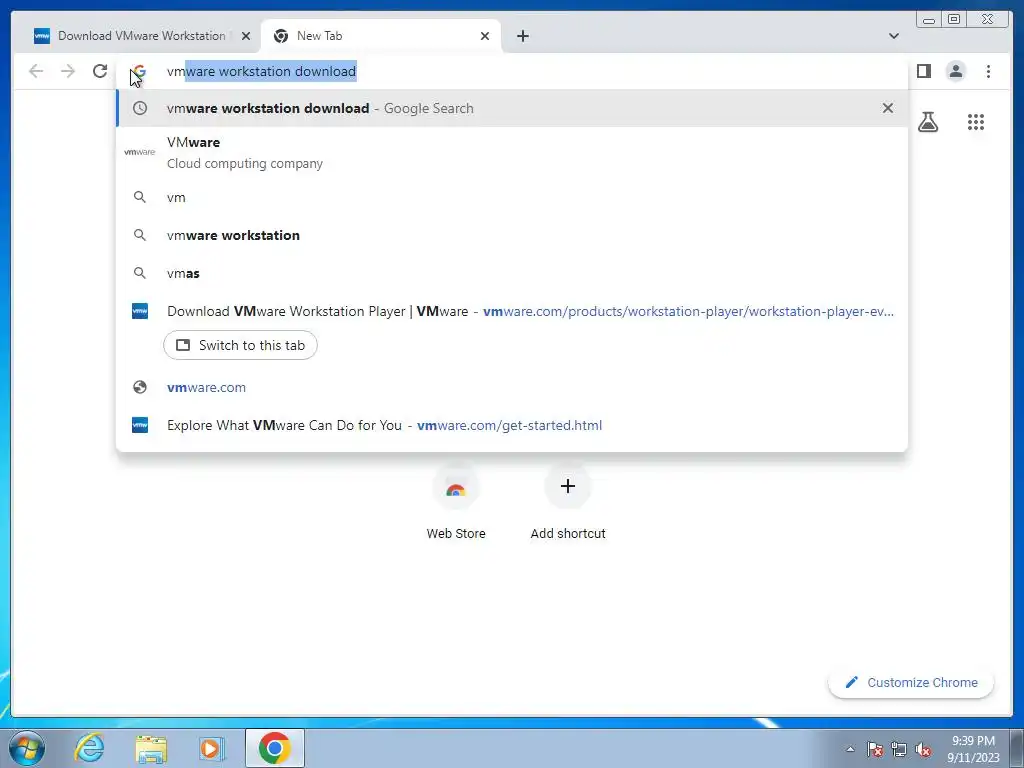Viewport: 1024px width, 768px height.
Task: Click inside the address bar text
Action: click(261, 71)
